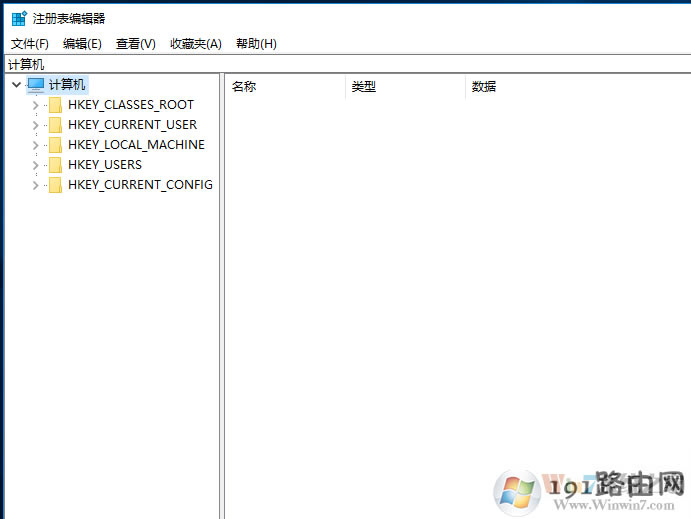This screenshot has width=691, height=519.
Task: Open the 编辑(E) menu
Action: (x=82, y=44)
